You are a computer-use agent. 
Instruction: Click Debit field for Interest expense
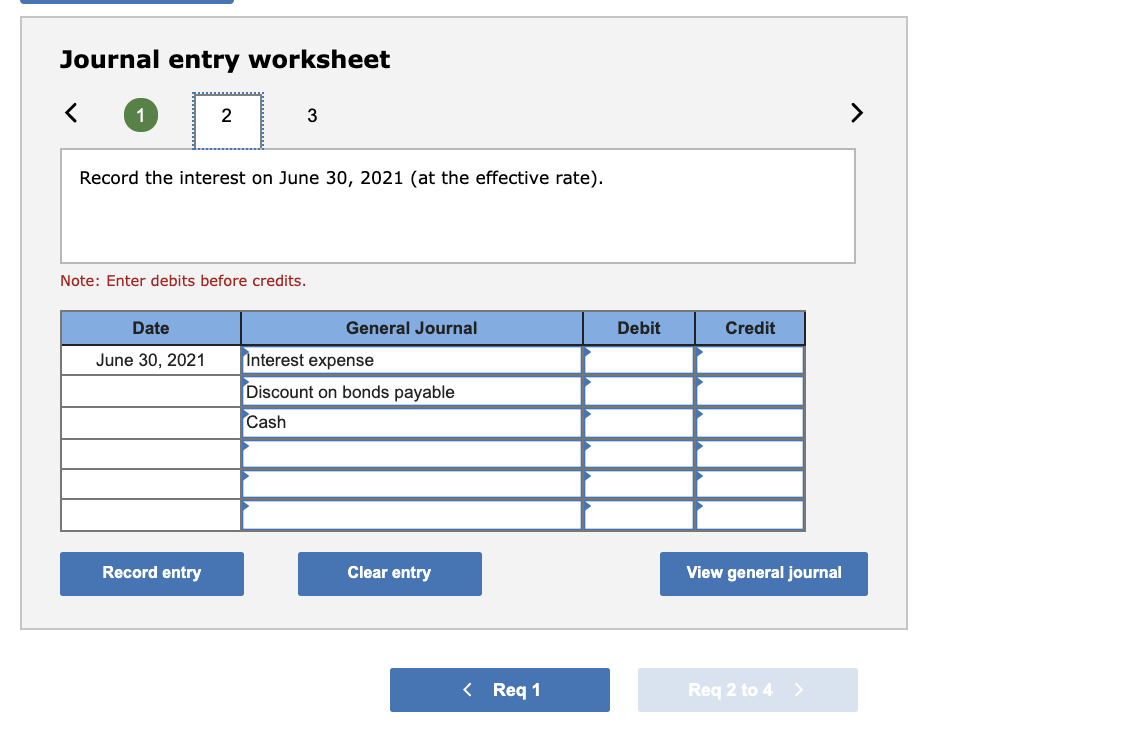(x=639, y=361)
